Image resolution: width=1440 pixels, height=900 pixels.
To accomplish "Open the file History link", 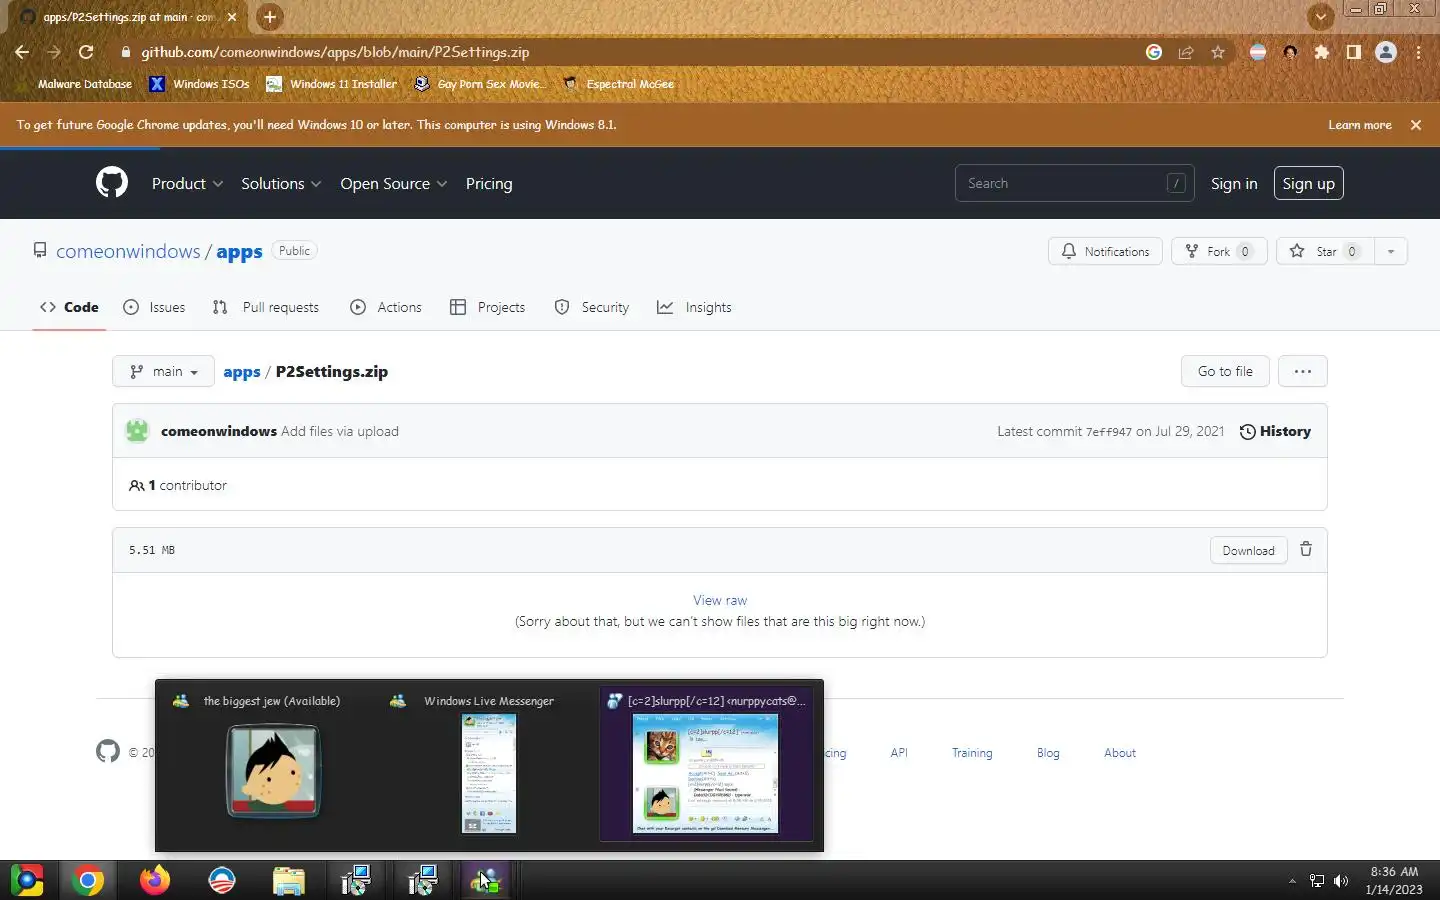I will tap(1275, 431).
